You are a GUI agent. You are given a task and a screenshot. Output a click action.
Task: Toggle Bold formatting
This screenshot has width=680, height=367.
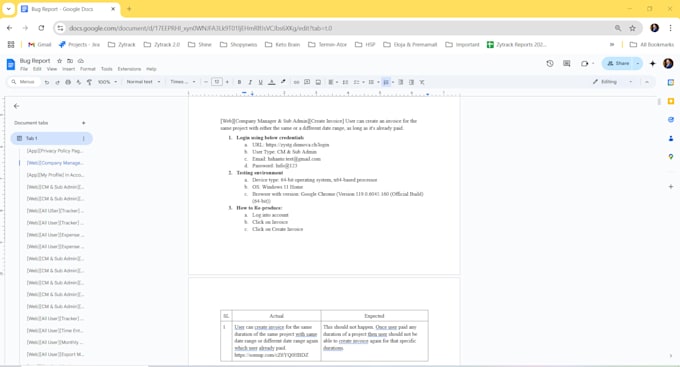(239, 82)
